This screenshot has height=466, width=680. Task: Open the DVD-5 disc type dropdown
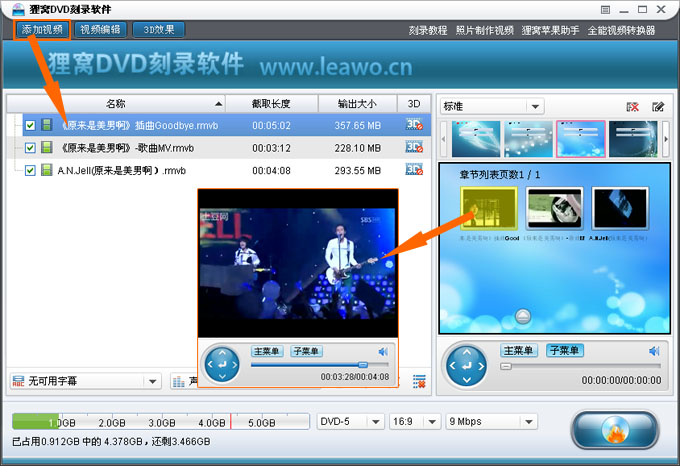[350, 421]
